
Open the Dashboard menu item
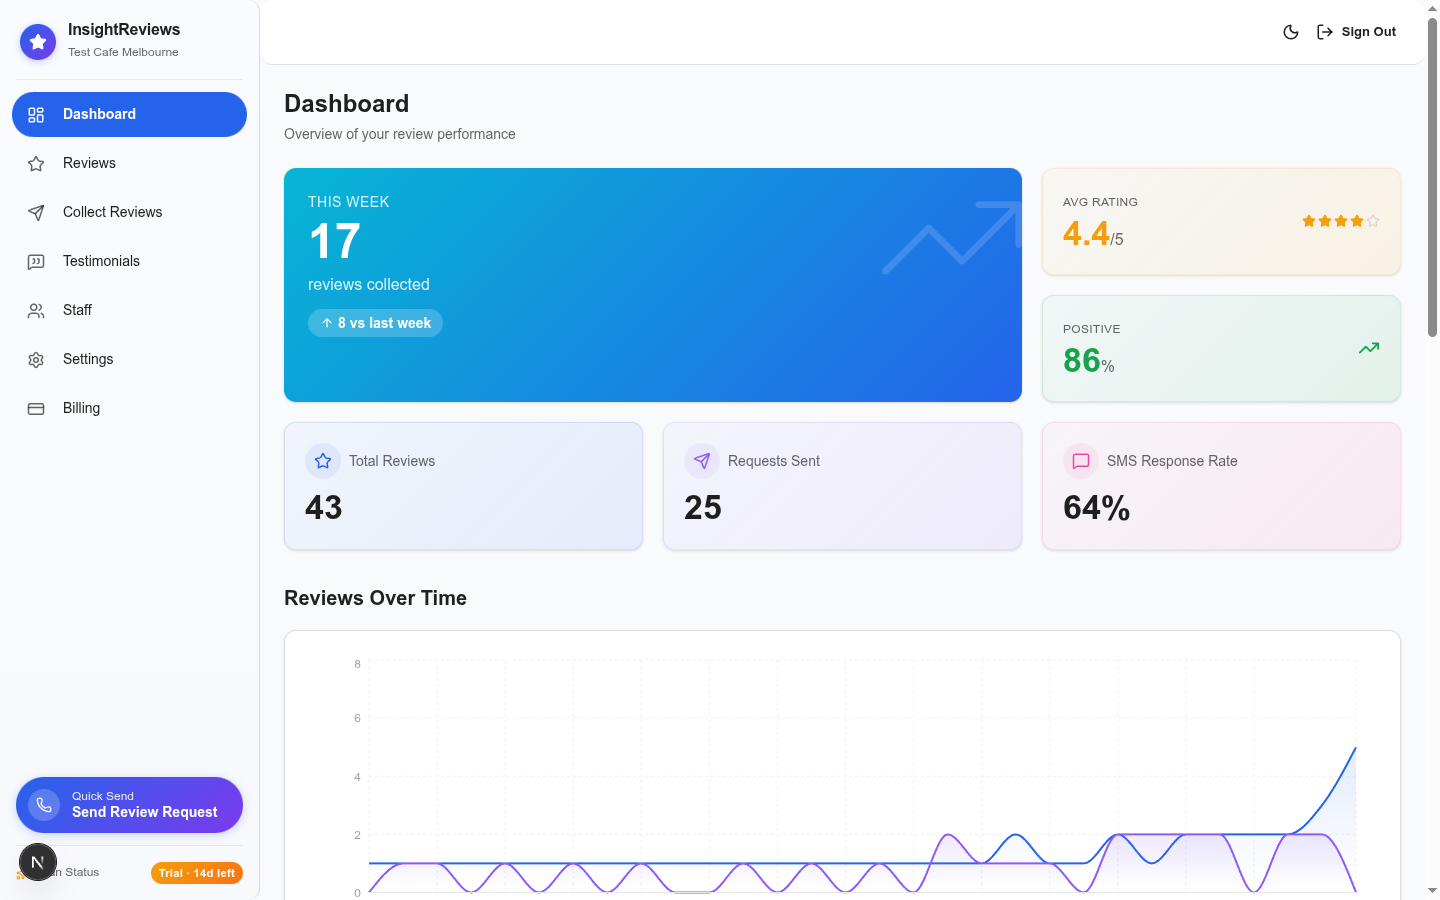[129, 114]
